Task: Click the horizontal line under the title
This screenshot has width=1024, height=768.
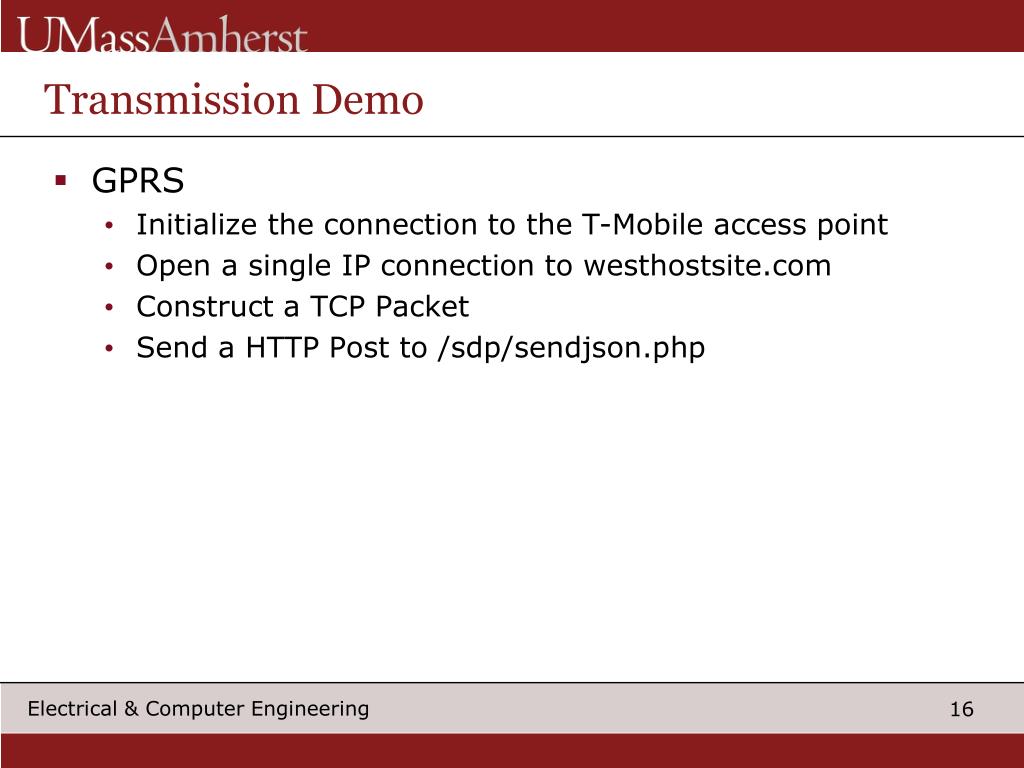Action: point(512,136)
